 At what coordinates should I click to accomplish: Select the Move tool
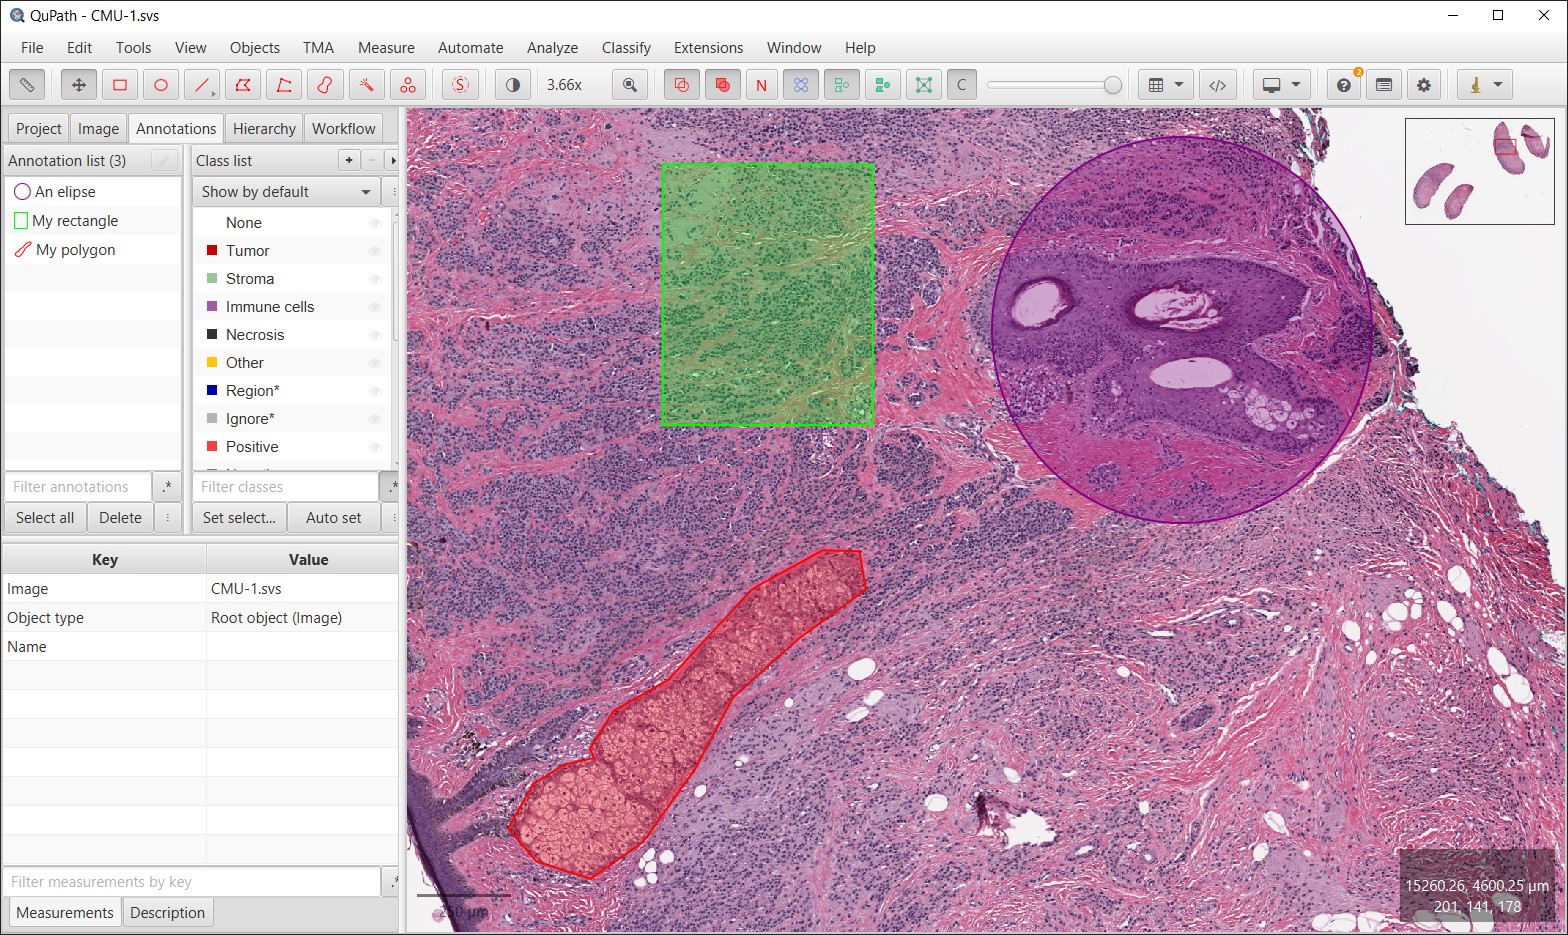click(x=79, y=85)
